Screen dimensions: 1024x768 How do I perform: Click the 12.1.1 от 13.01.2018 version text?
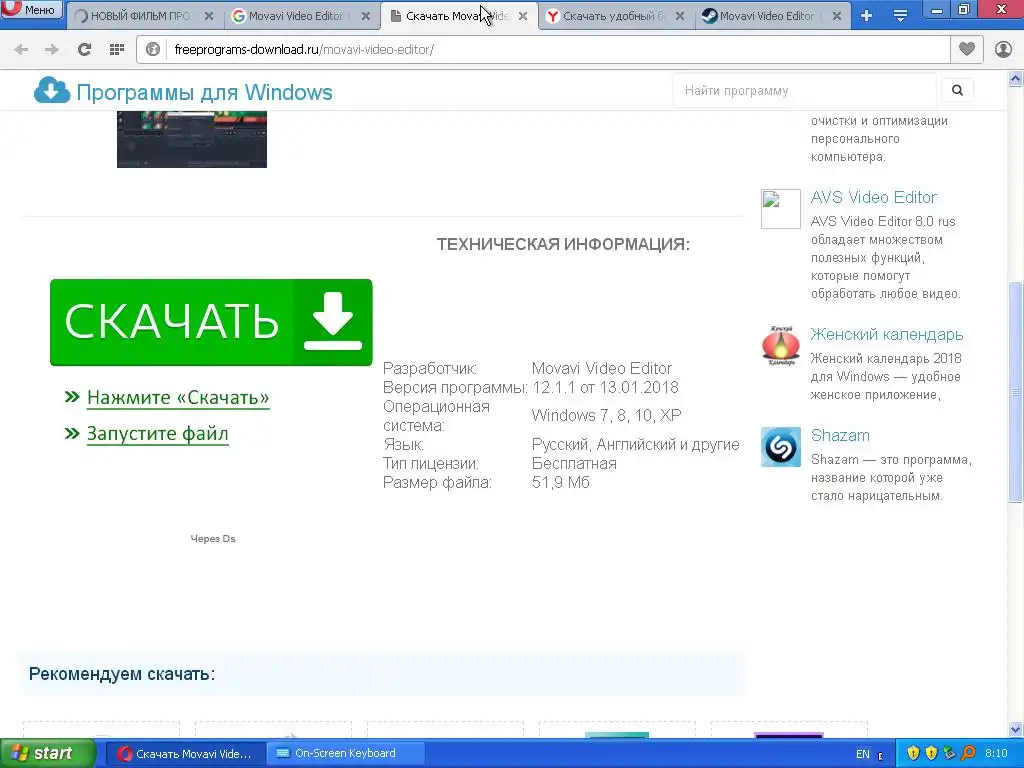tap(605, 387)
